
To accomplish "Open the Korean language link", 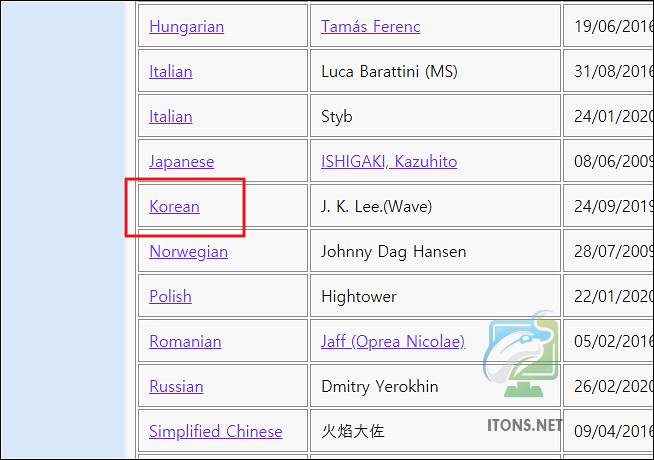I will coord(174,207).
